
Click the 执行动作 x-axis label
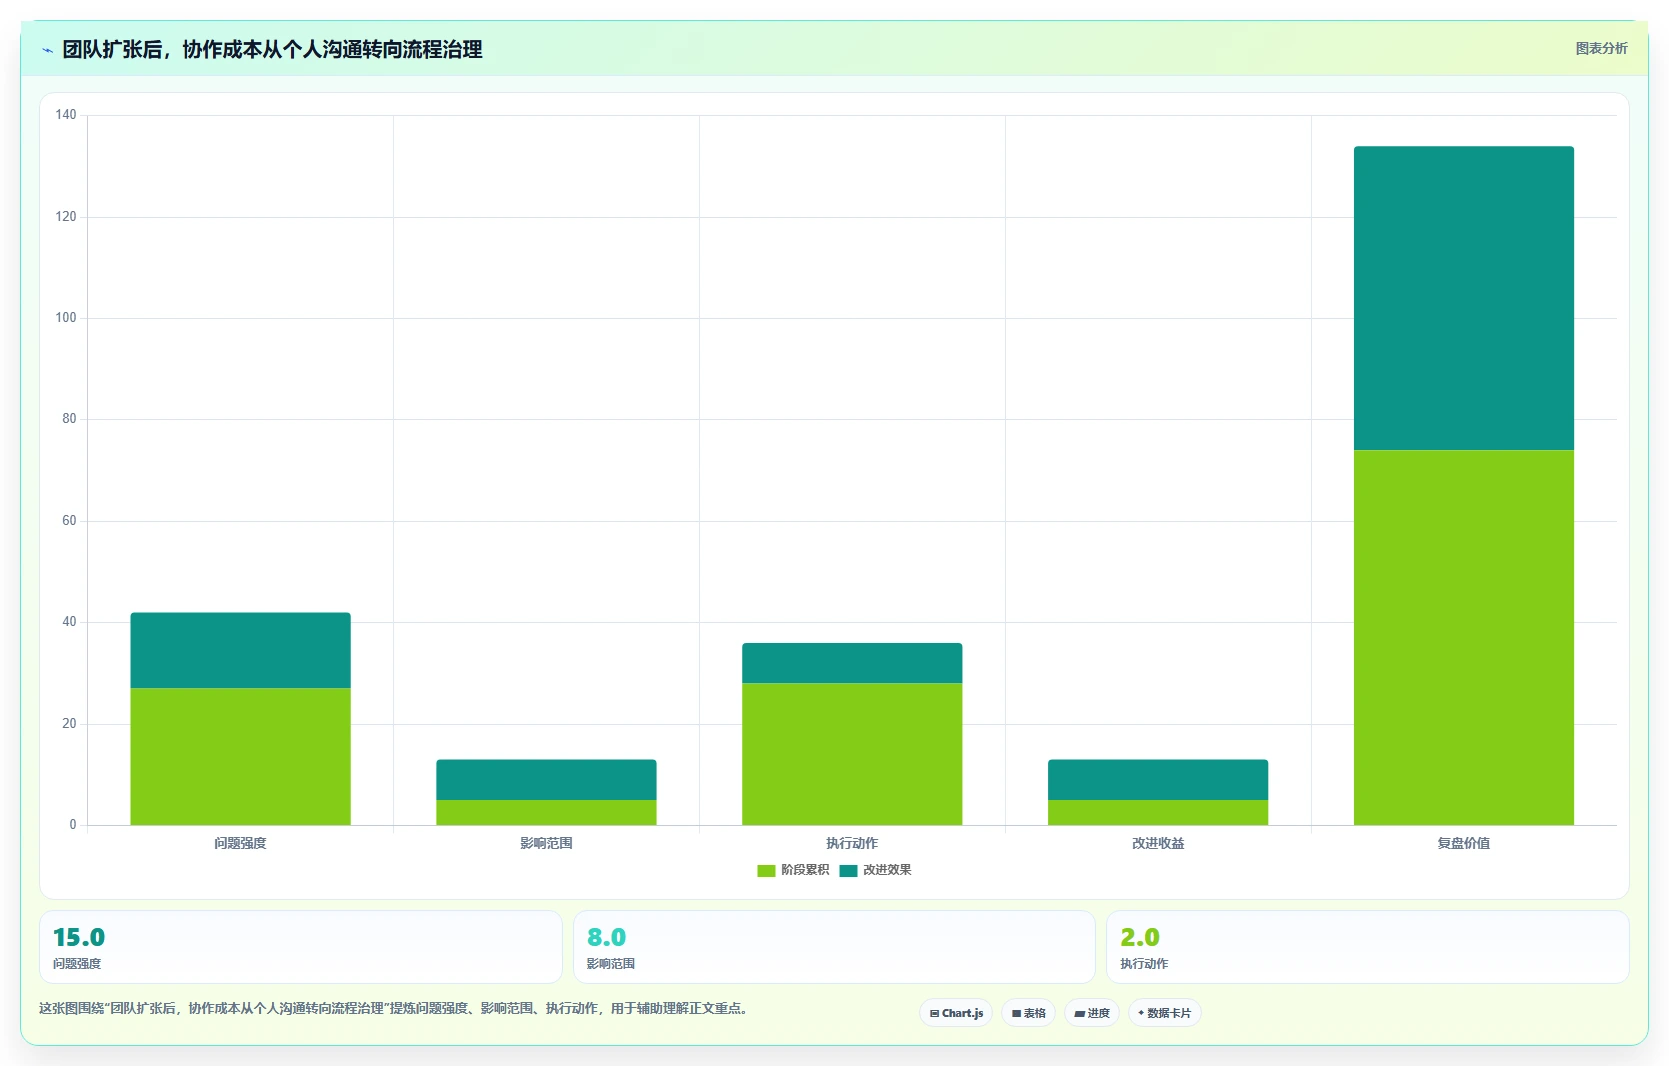click(x=852, y=843)
